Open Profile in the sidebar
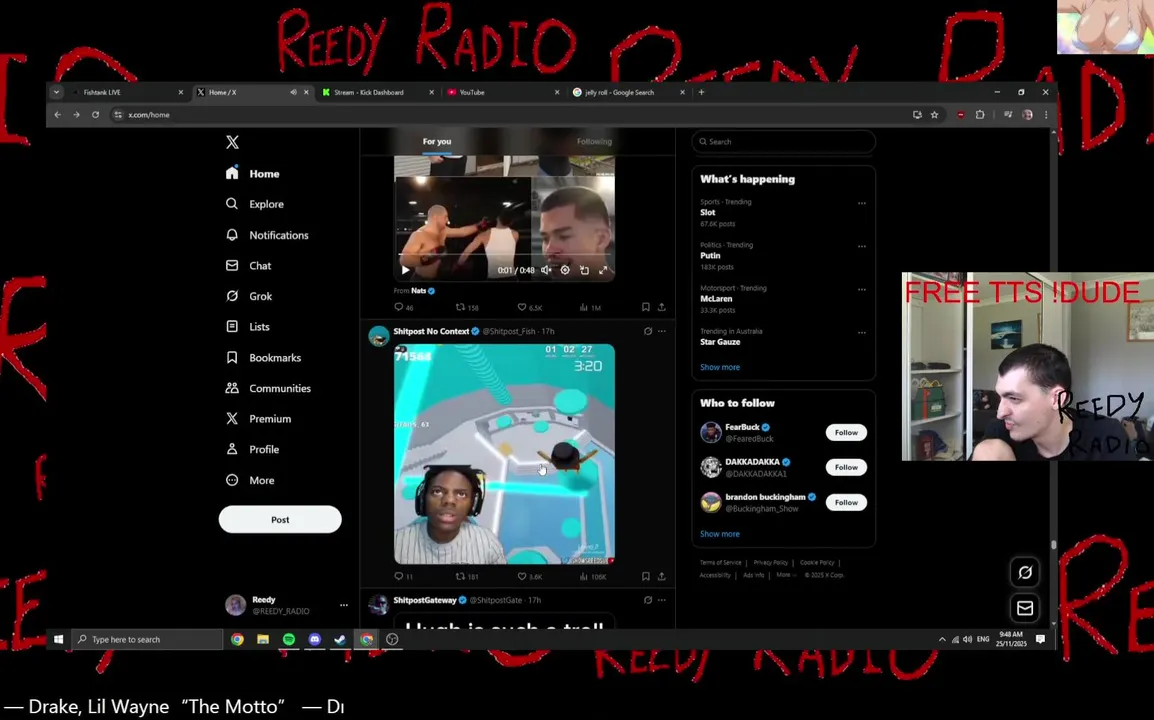This screenshot has width=1154, height=720. pos(252,449)
